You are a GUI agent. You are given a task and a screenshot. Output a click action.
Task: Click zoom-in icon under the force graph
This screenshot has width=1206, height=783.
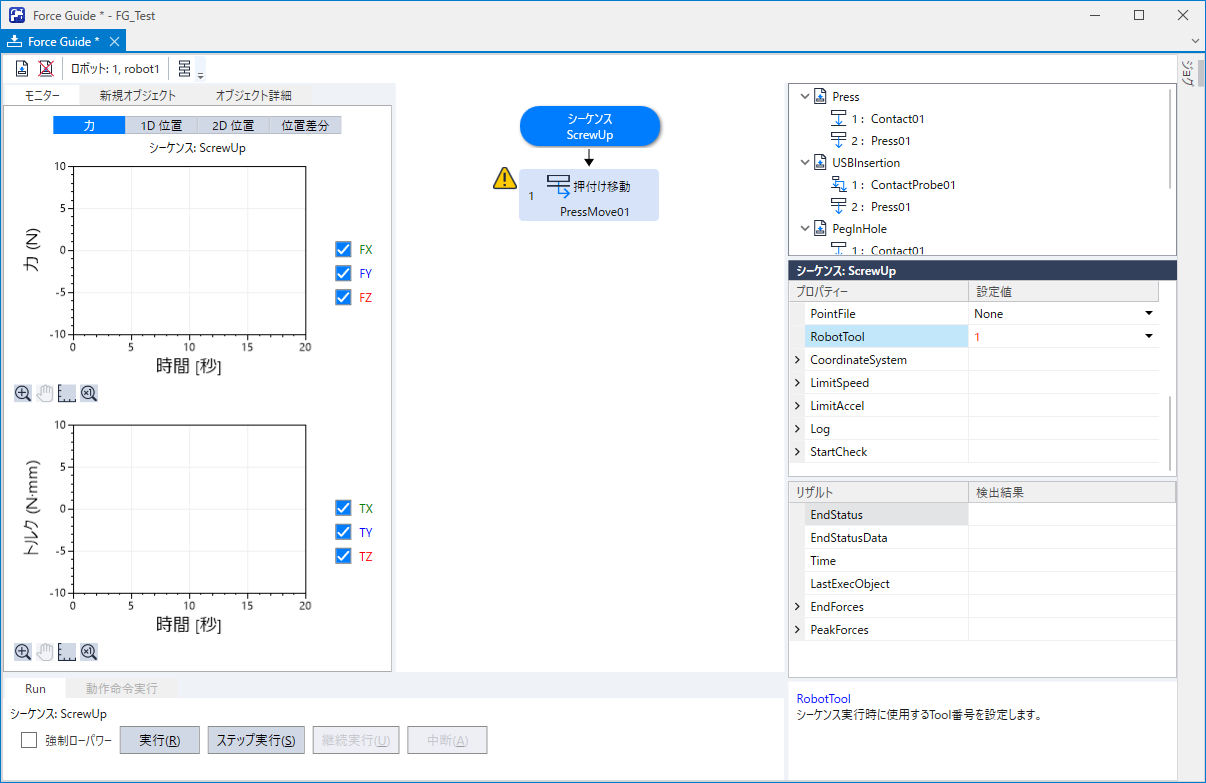[23, 394]
